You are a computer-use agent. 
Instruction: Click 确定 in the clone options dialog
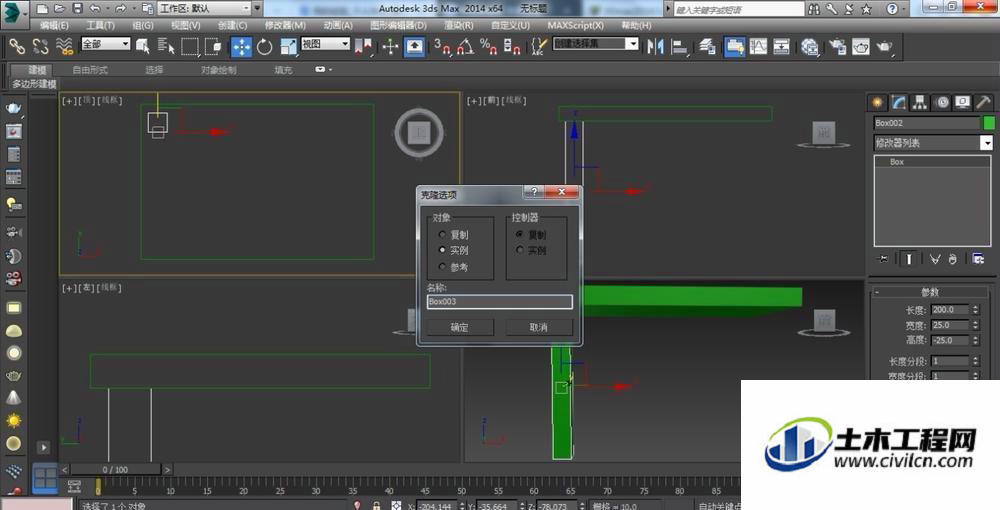click(x=459, y=327)
